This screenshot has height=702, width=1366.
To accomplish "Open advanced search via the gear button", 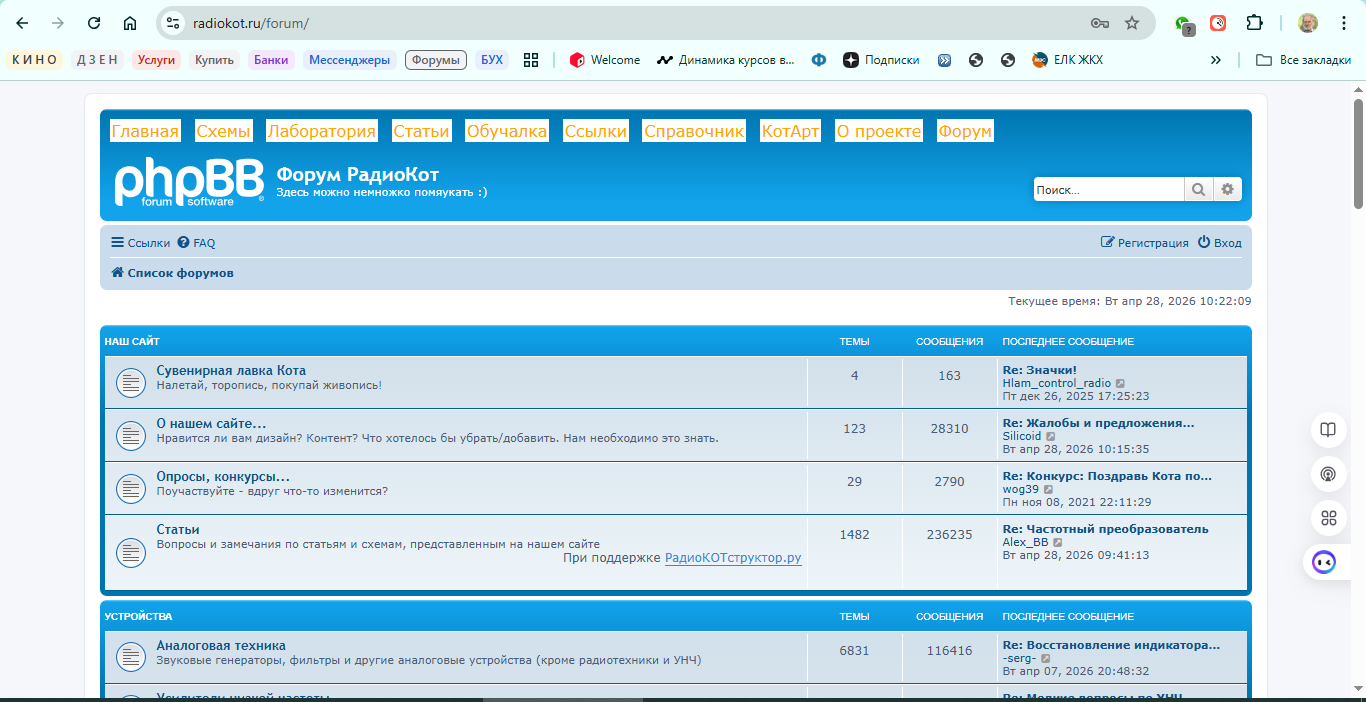I will pos(1227,189).
